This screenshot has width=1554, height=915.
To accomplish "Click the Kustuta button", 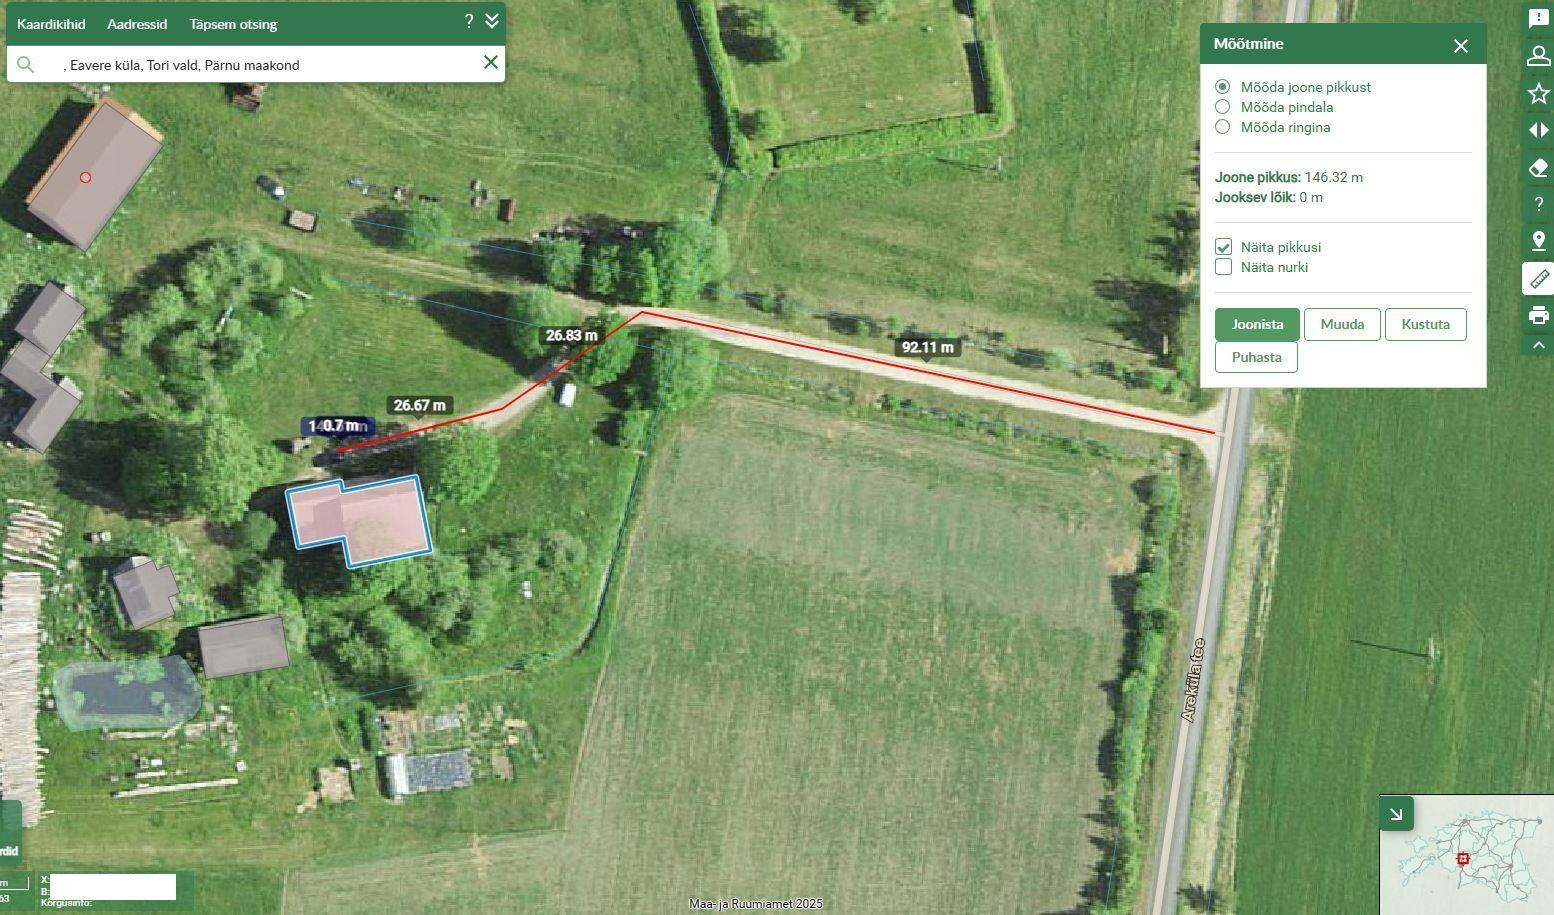I will click(1425, 324).
